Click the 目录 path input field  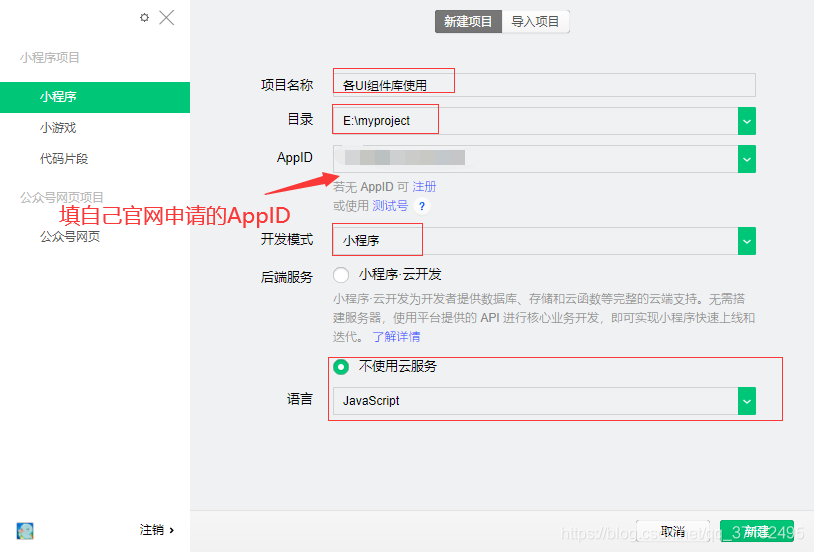535,121
